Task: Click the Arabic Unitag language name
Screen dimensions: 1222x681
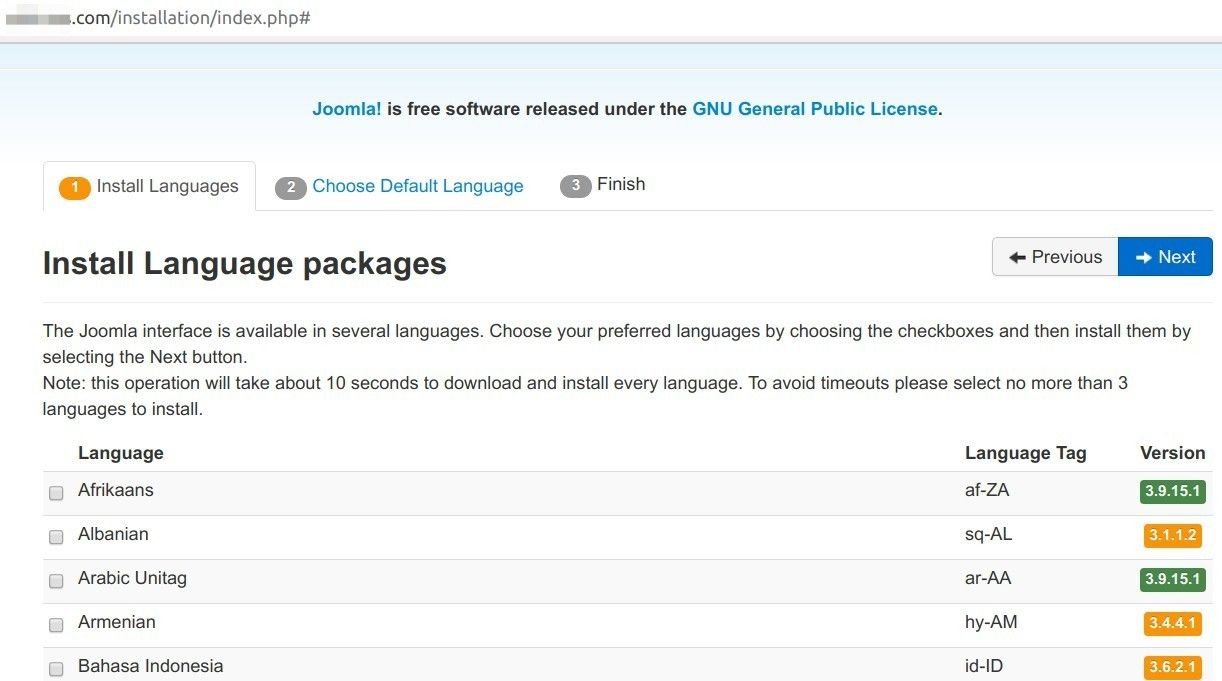Action: click(132, 578)
